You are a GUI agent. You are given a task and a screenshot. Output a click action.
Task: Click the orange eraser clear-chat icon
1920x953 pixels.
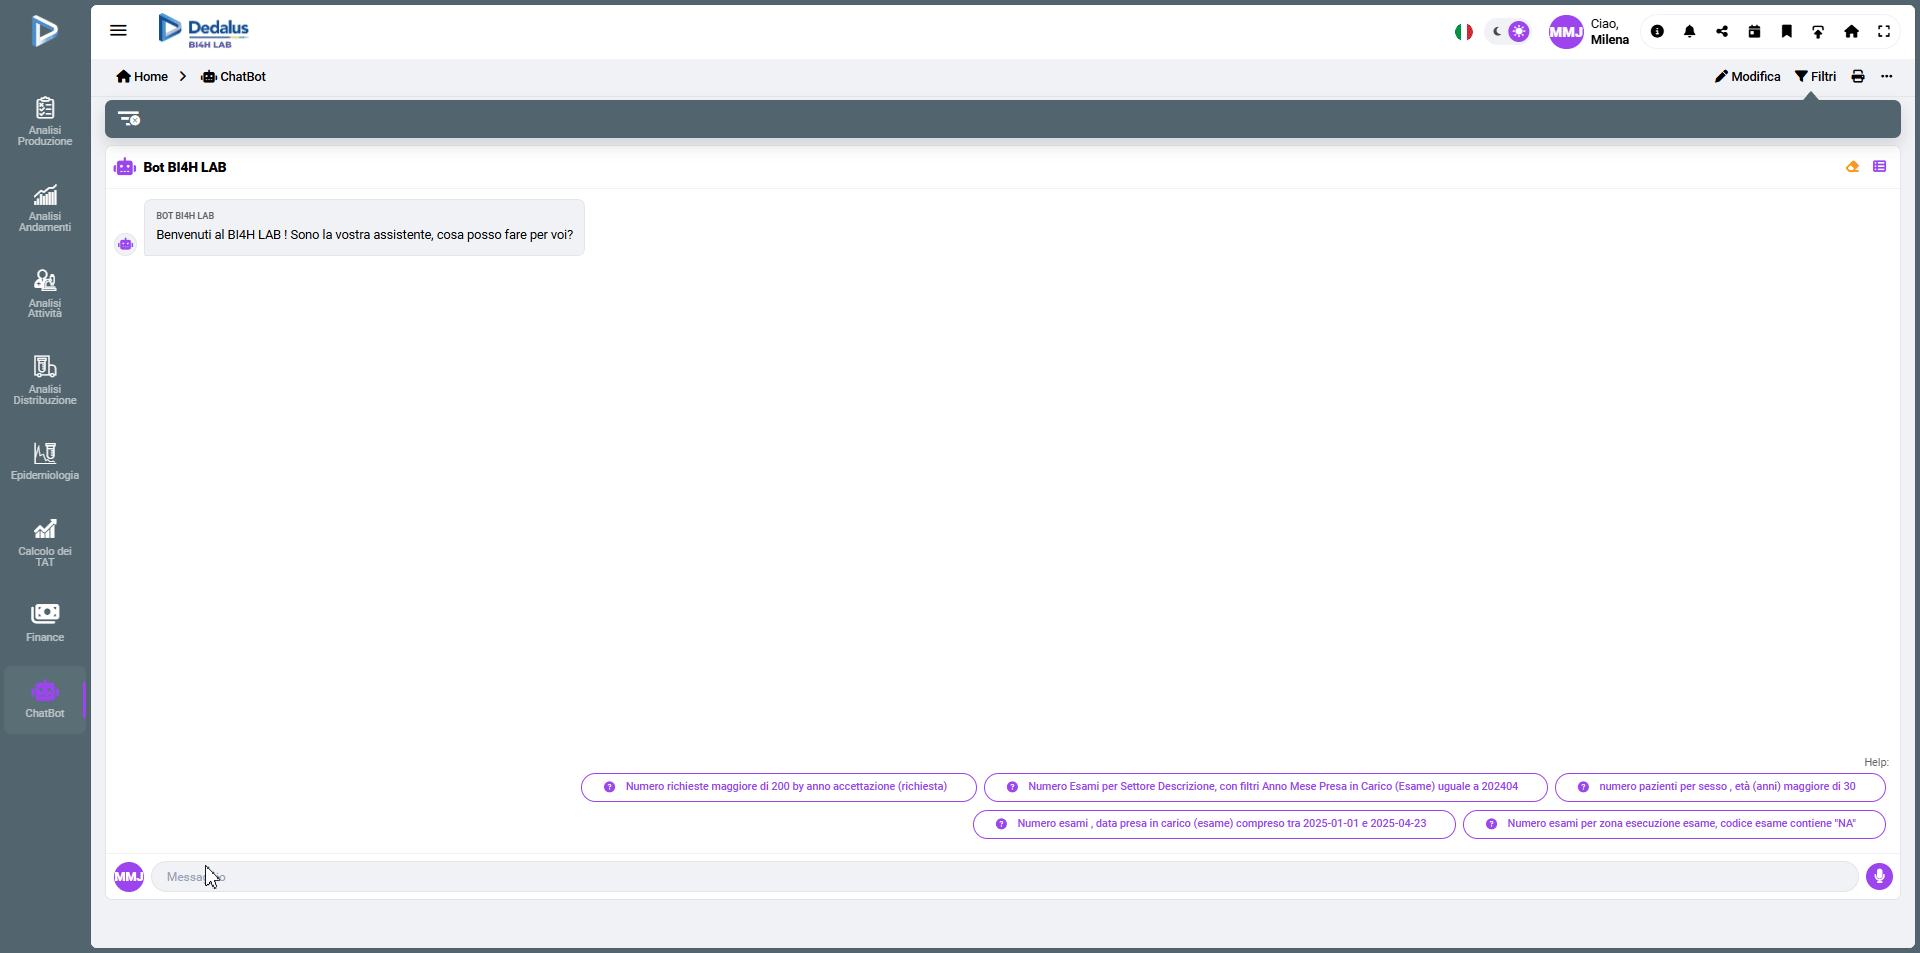[x=1852, y=167]
